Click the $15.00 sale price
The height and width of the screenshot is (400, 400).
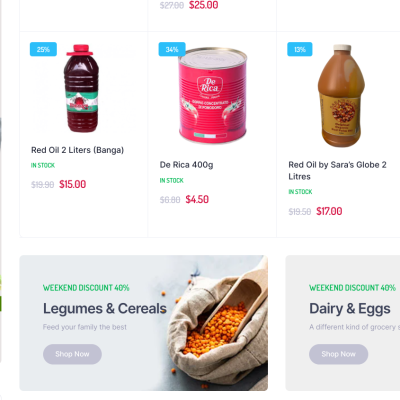pos(72,184)
